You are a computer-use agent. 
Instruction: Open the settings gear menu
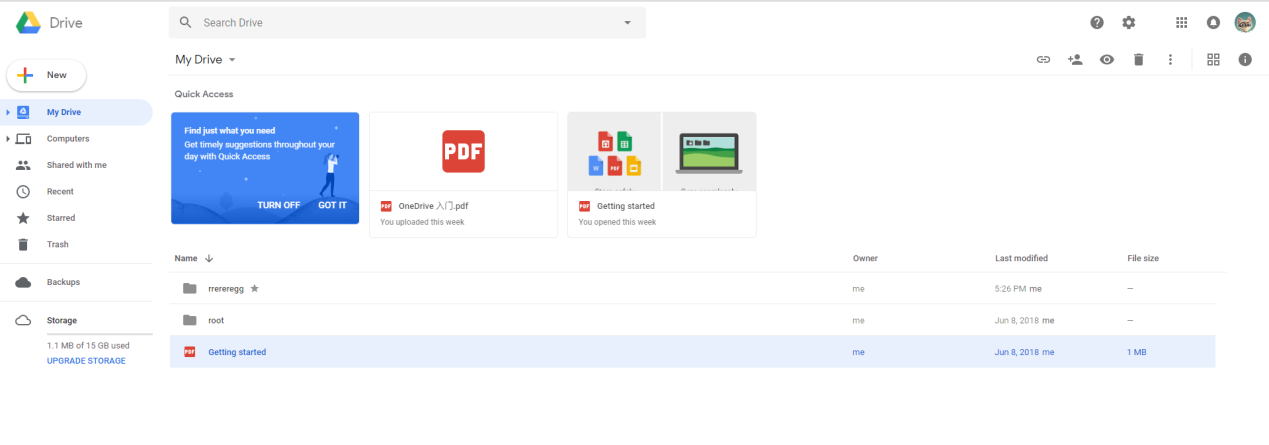point(1129,22)
